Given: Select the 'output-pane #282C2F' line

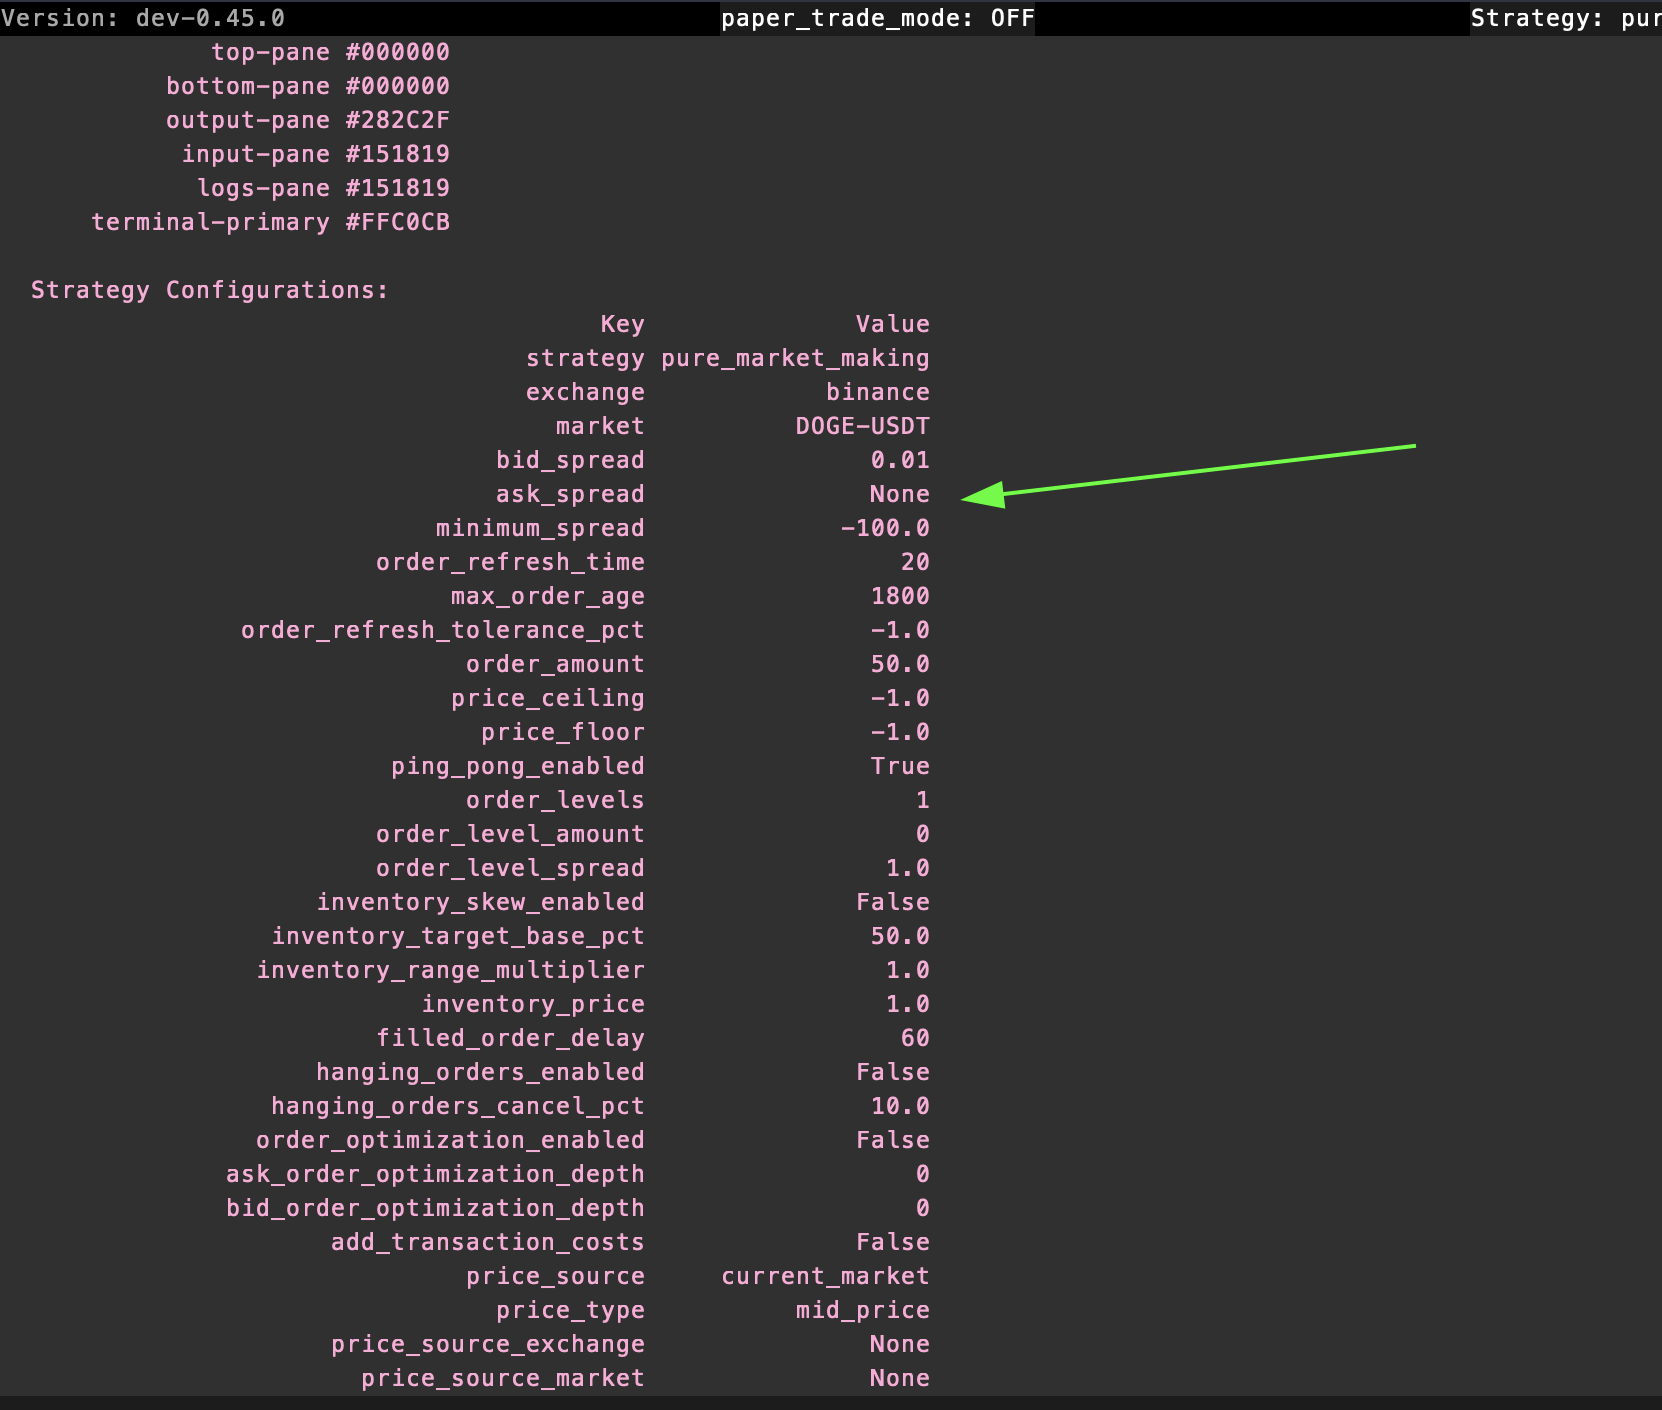Looking at the screenshot, I should 308,120.
